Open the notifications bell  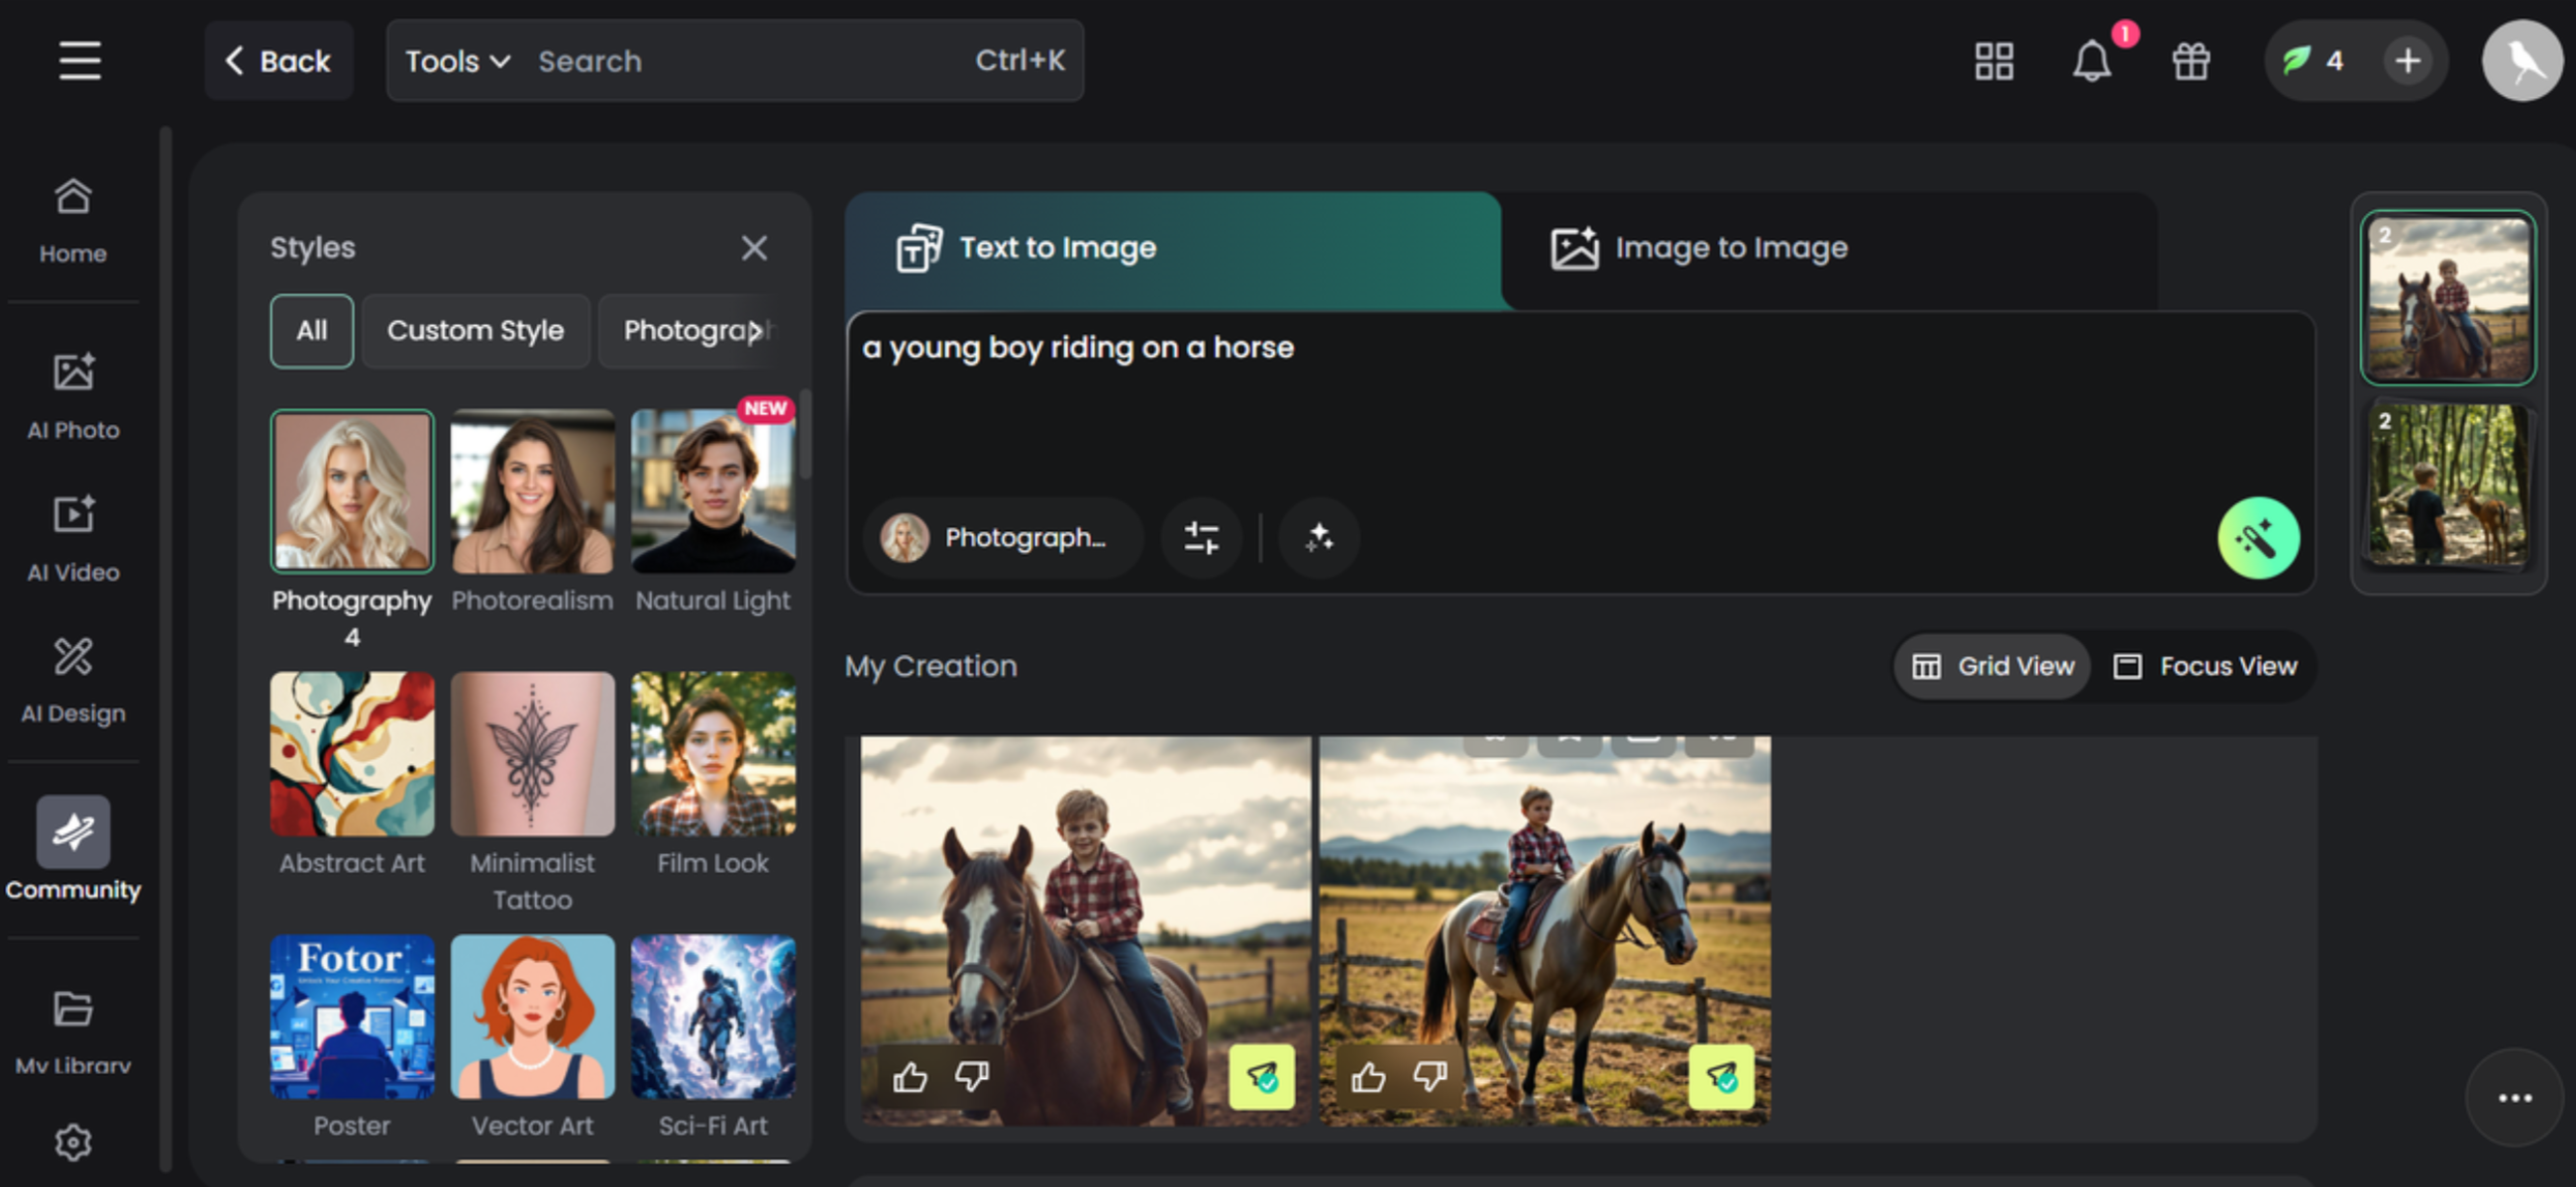[x=2090, y=61]
